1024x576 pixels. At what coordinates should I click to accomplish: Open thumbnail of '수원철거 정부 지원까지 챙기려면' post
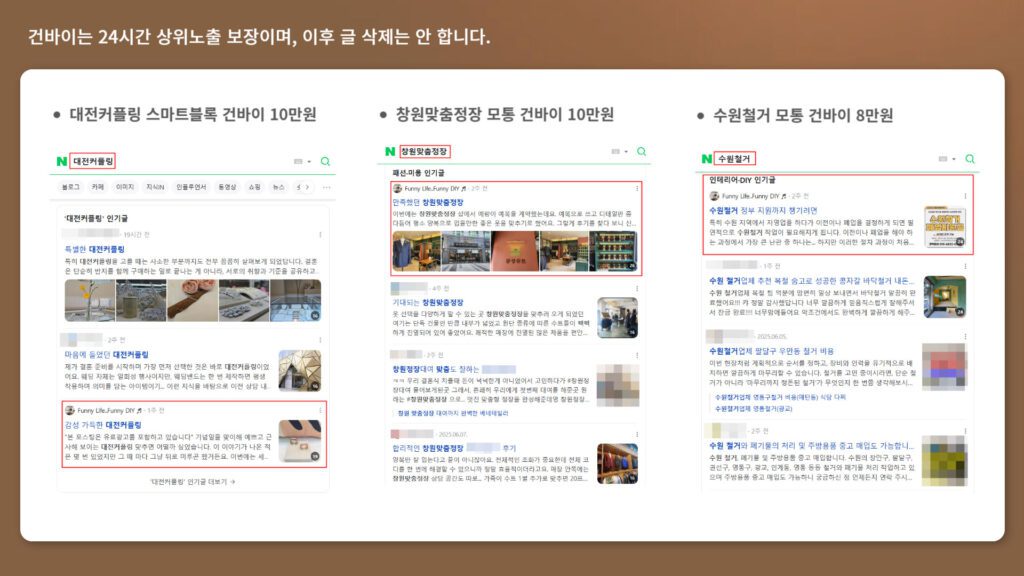tap(945, 227)
